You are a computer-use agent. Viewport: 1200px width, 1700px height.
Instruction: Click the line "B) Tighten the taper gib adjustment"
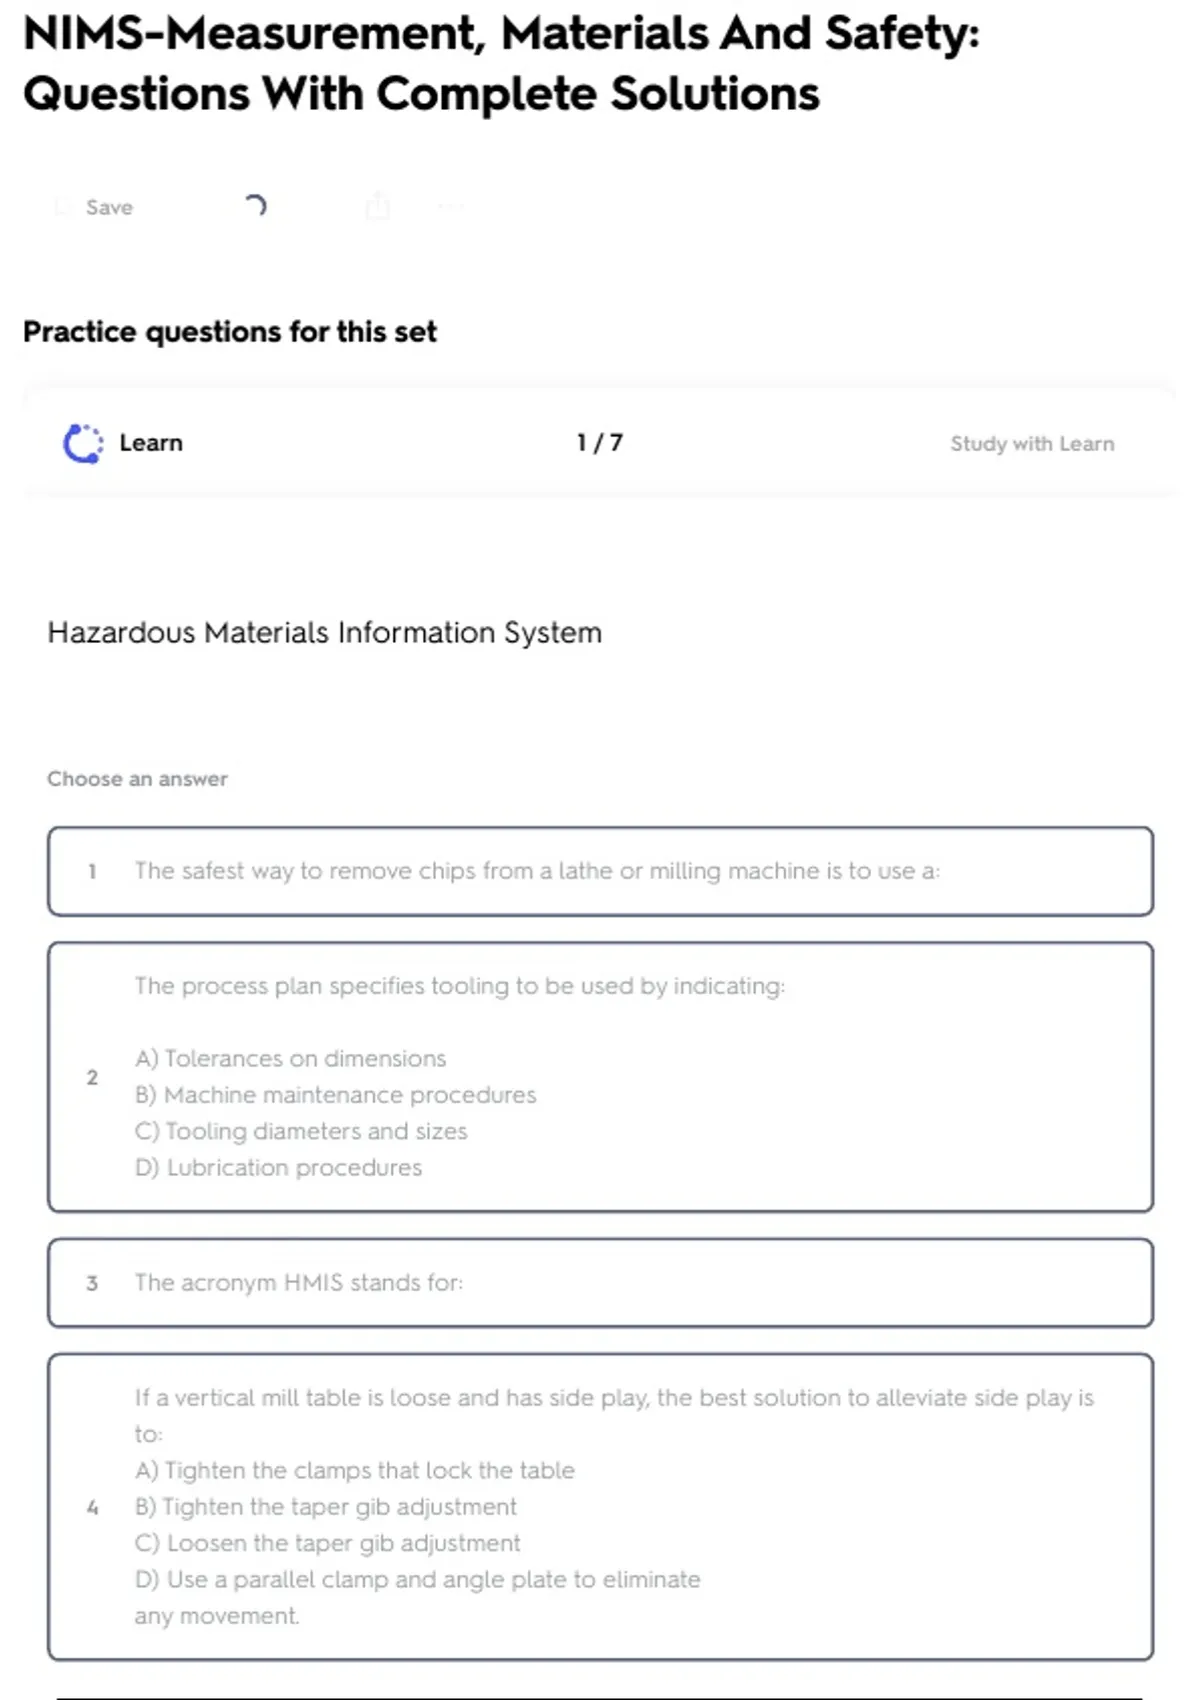pos(326,1507)
